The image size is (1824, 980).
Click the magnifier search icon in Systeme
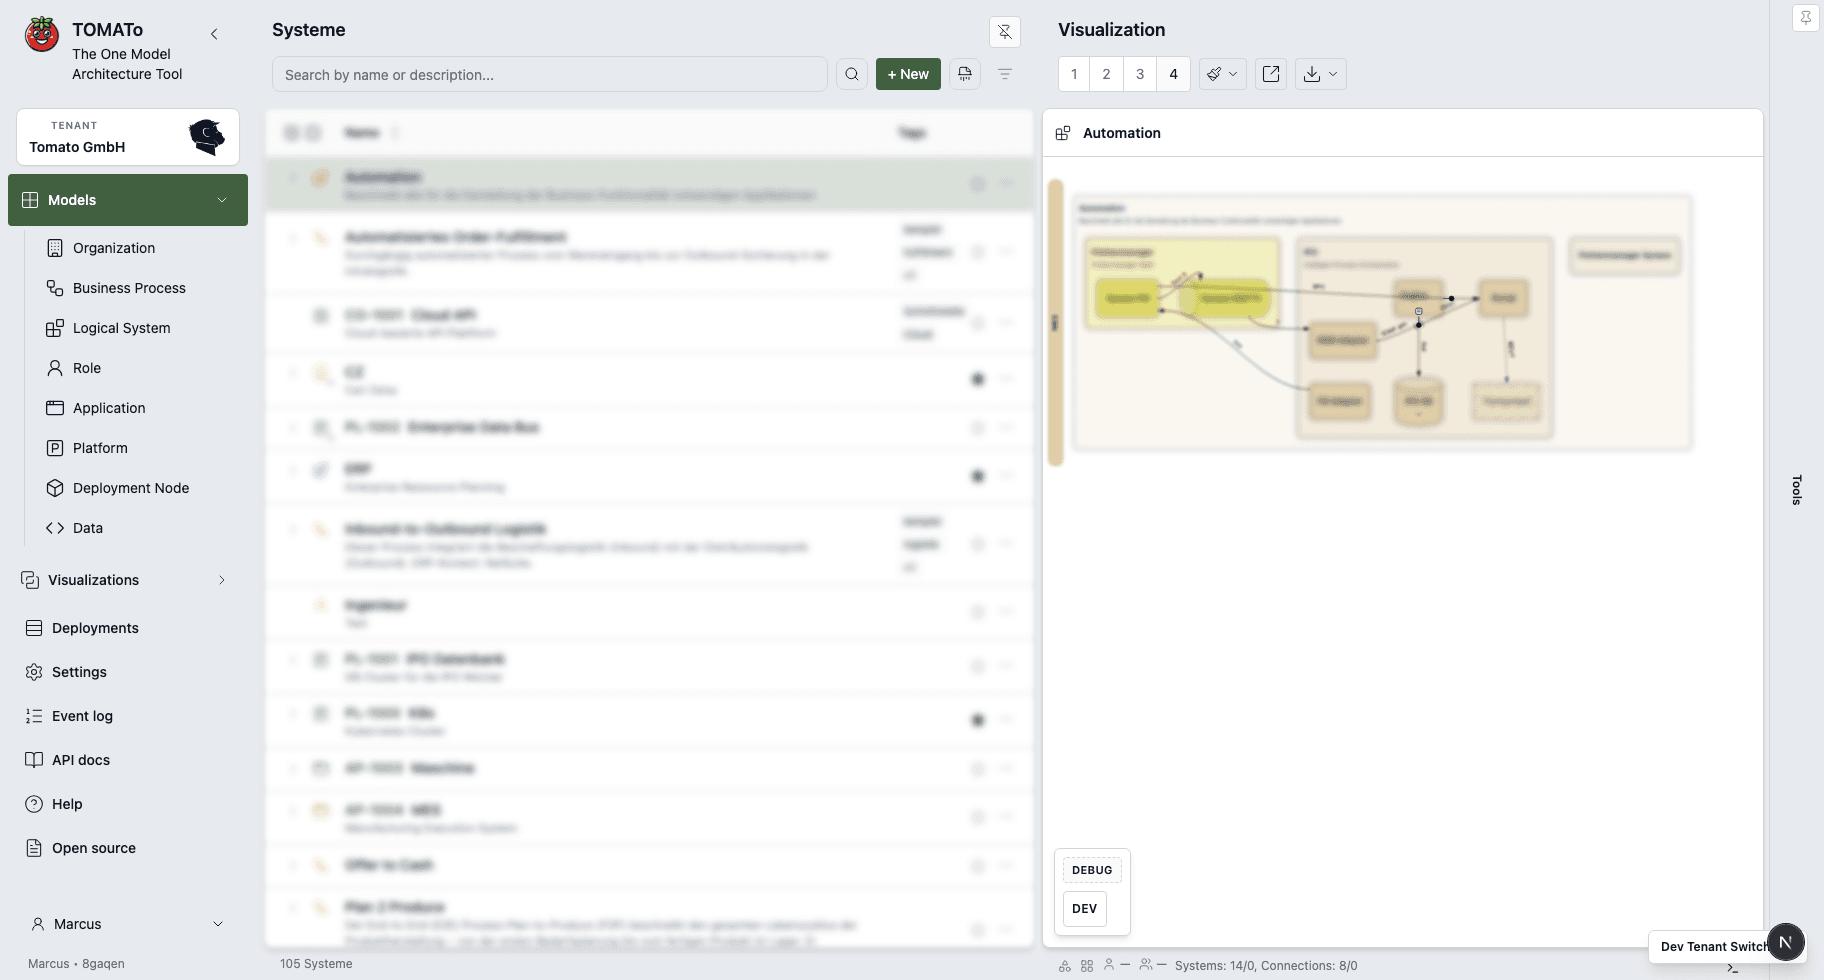point(851,74)
